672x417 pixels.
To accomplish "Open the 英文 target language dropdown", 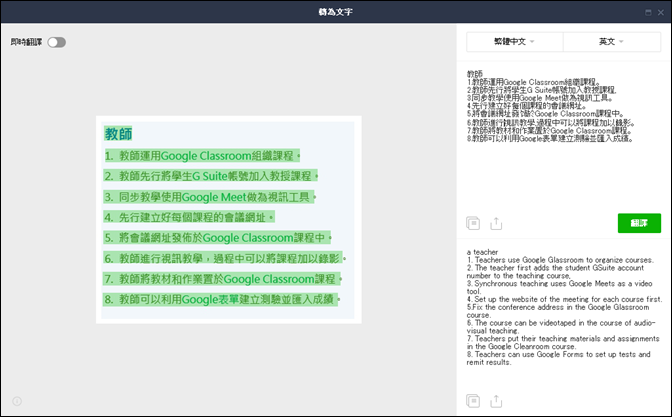I will point(612,42).
